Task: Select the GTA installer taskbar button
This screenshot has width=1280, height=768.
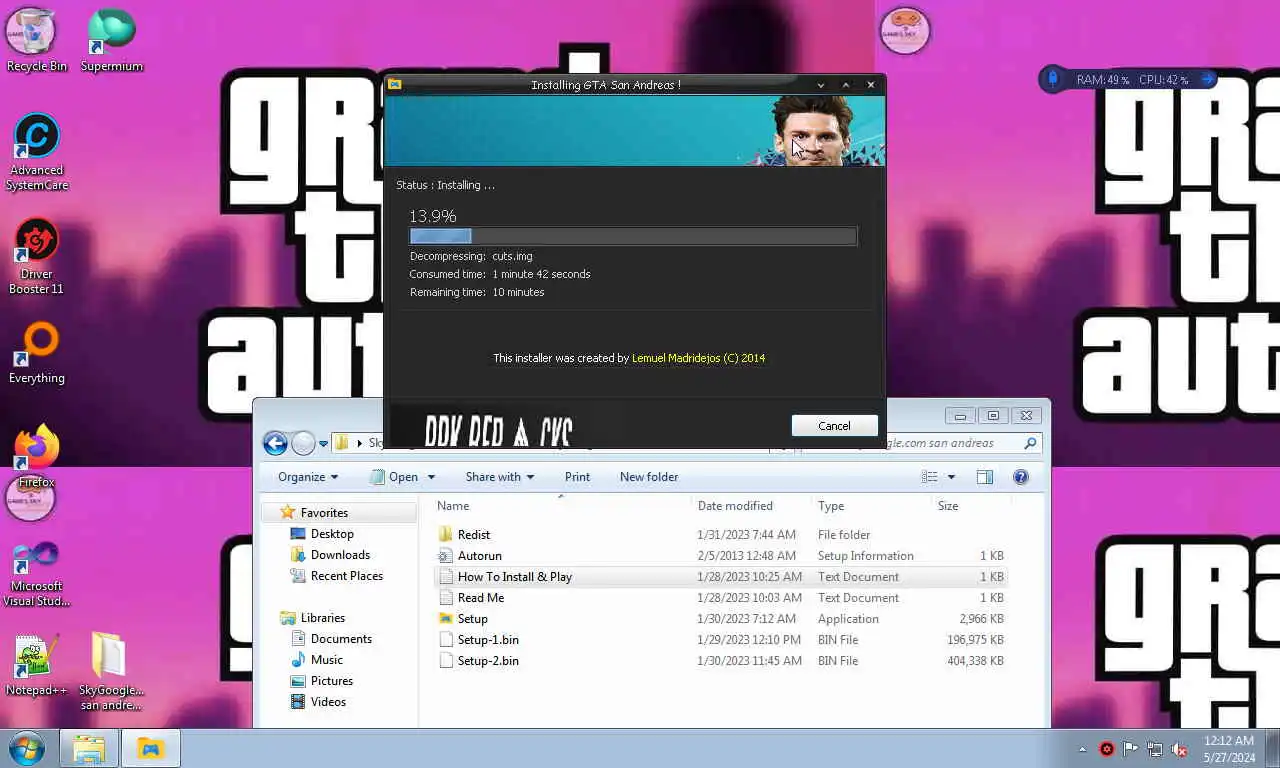Action: (x=150, y=748)
